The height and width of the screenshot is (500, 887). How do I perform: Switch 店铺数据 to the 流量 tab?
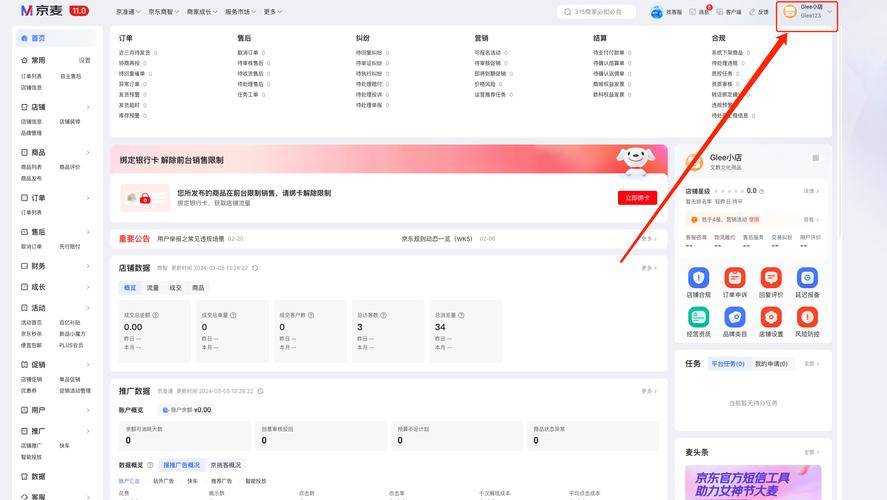(153, 288)
